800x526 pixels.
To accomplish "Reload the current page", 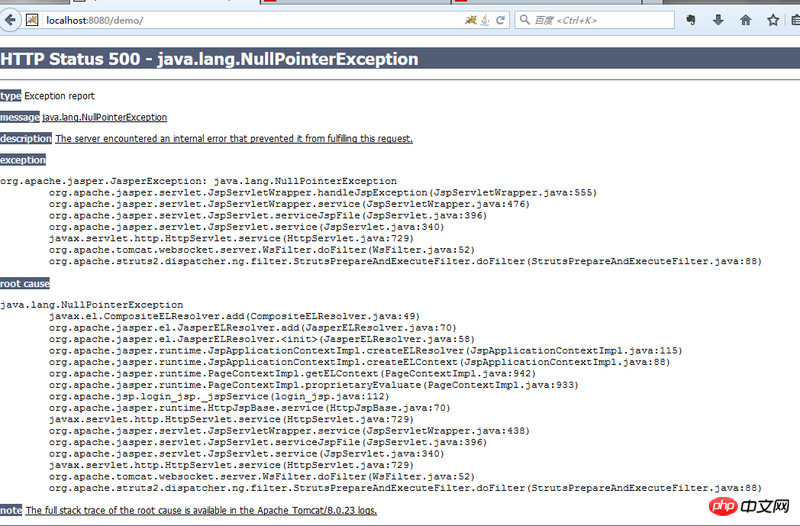I will click(501, 20).
